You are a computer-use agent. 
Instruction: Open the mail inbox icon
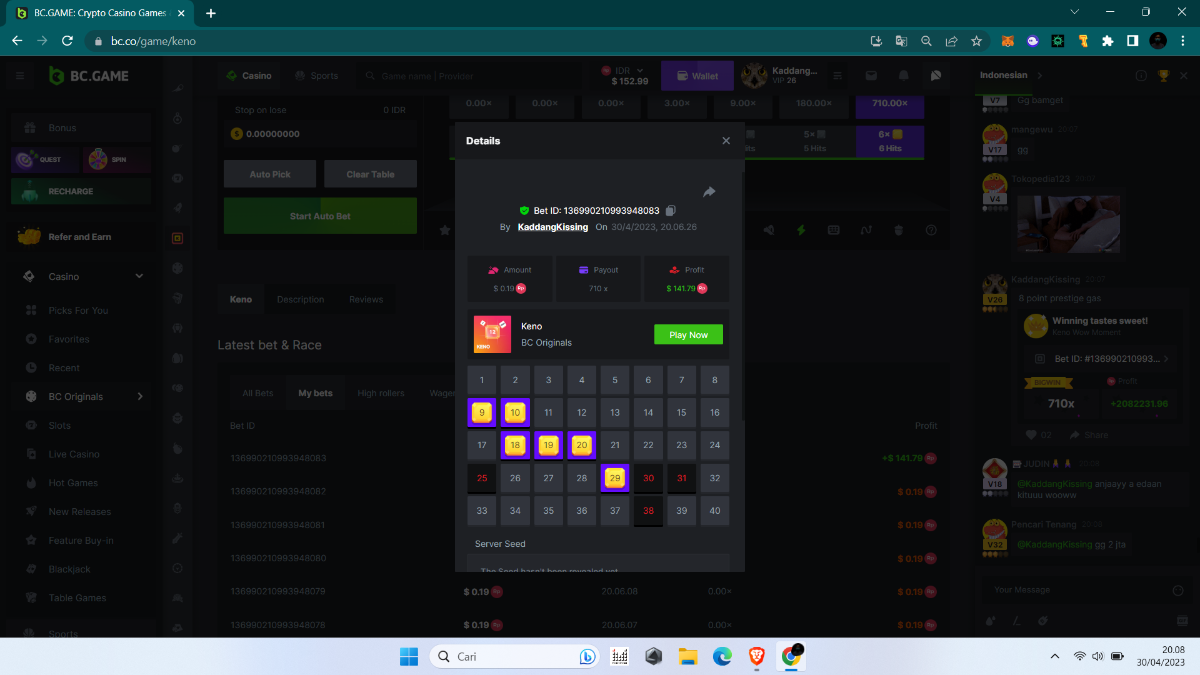(x=871, y=76)
